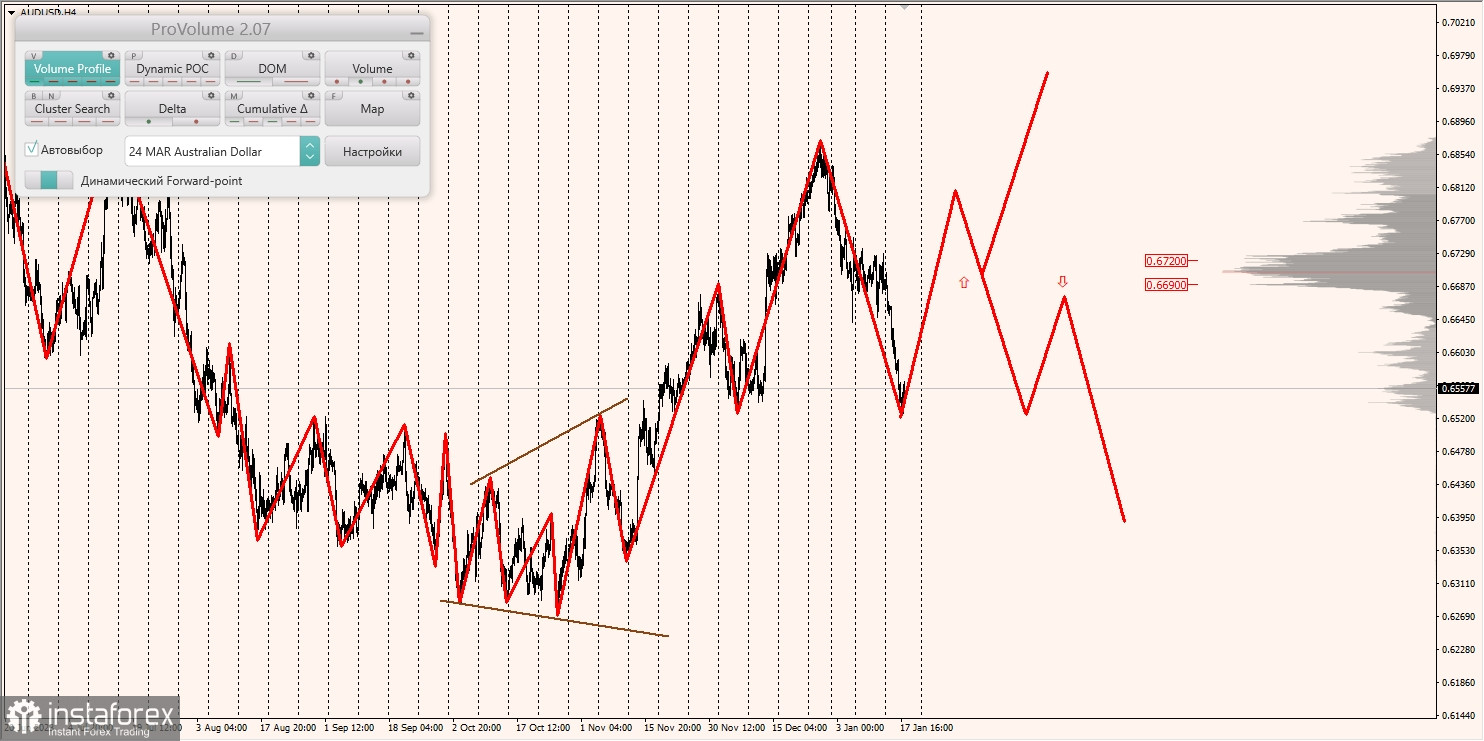
Task: Click the D hotkey tag on DOM
Action: pyautogui.click(x=234, y=56)
